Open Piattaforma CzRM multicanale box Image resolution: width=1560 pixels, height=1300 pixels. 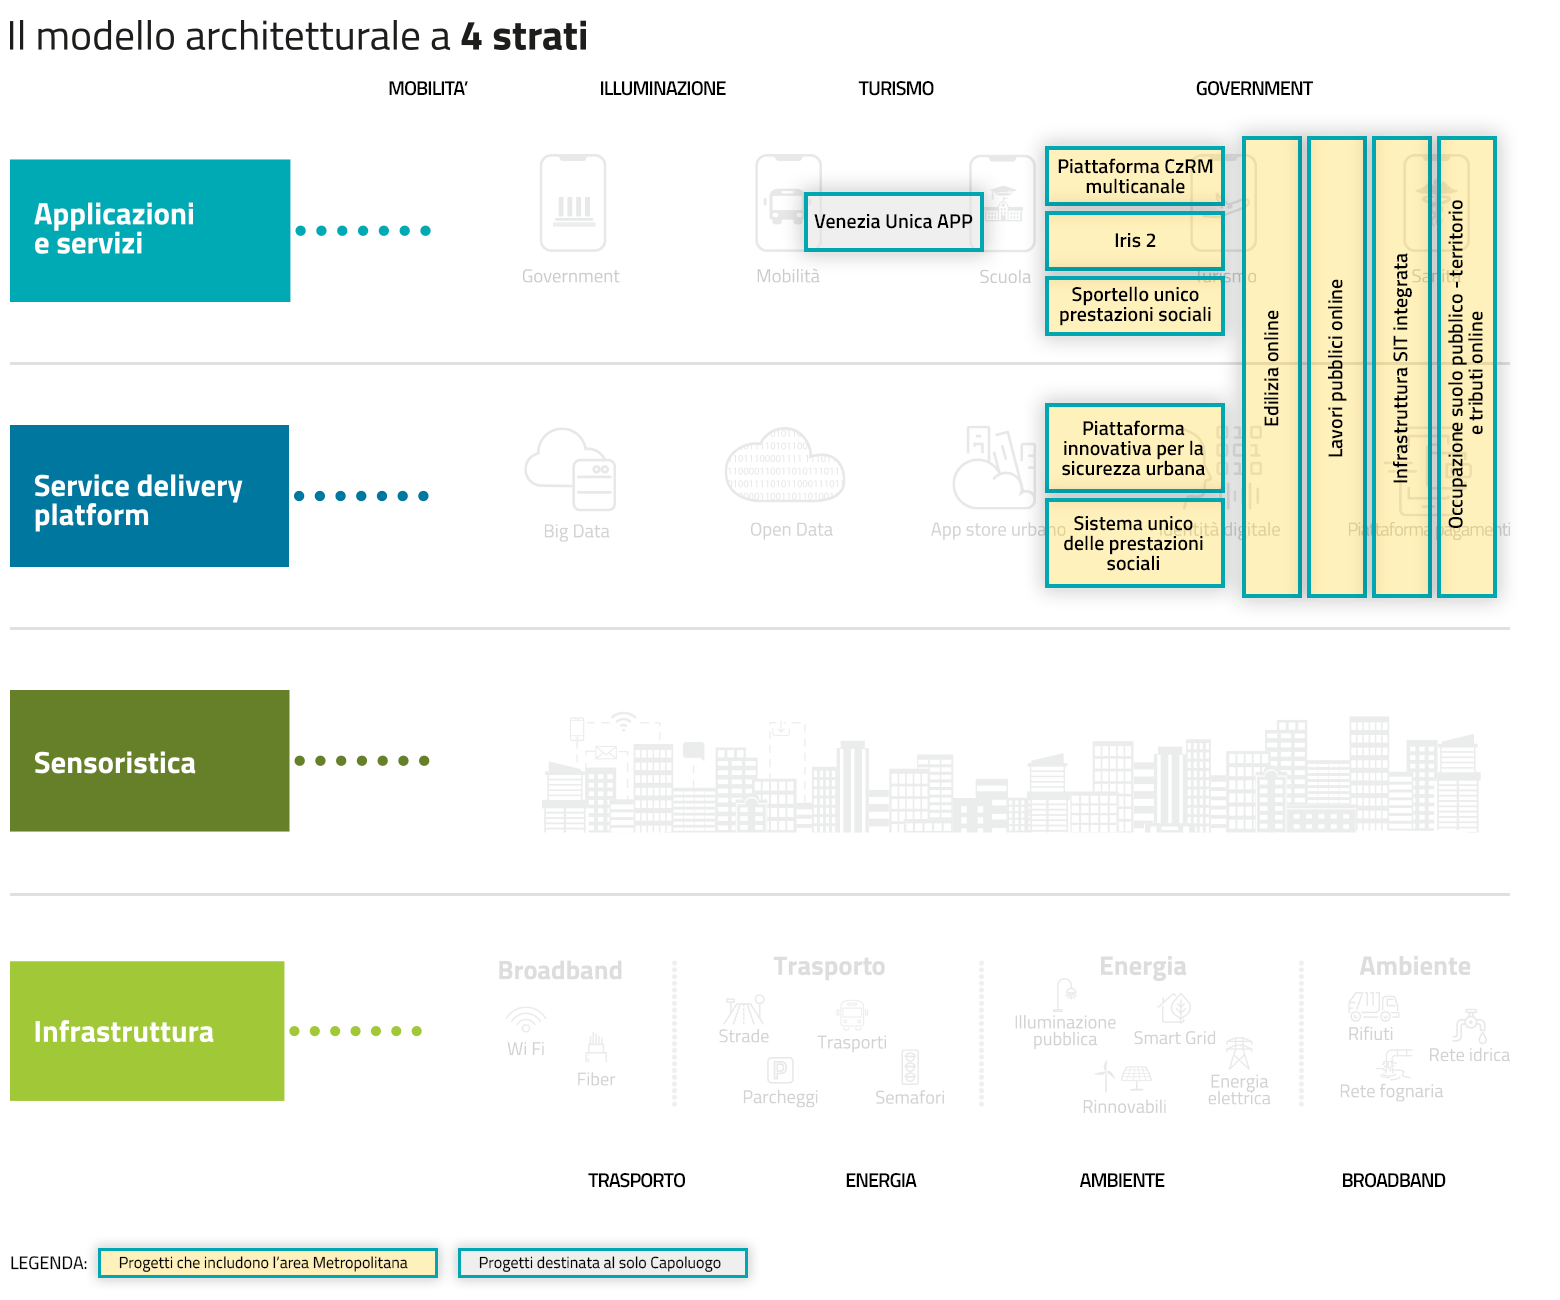point(1135,177)
